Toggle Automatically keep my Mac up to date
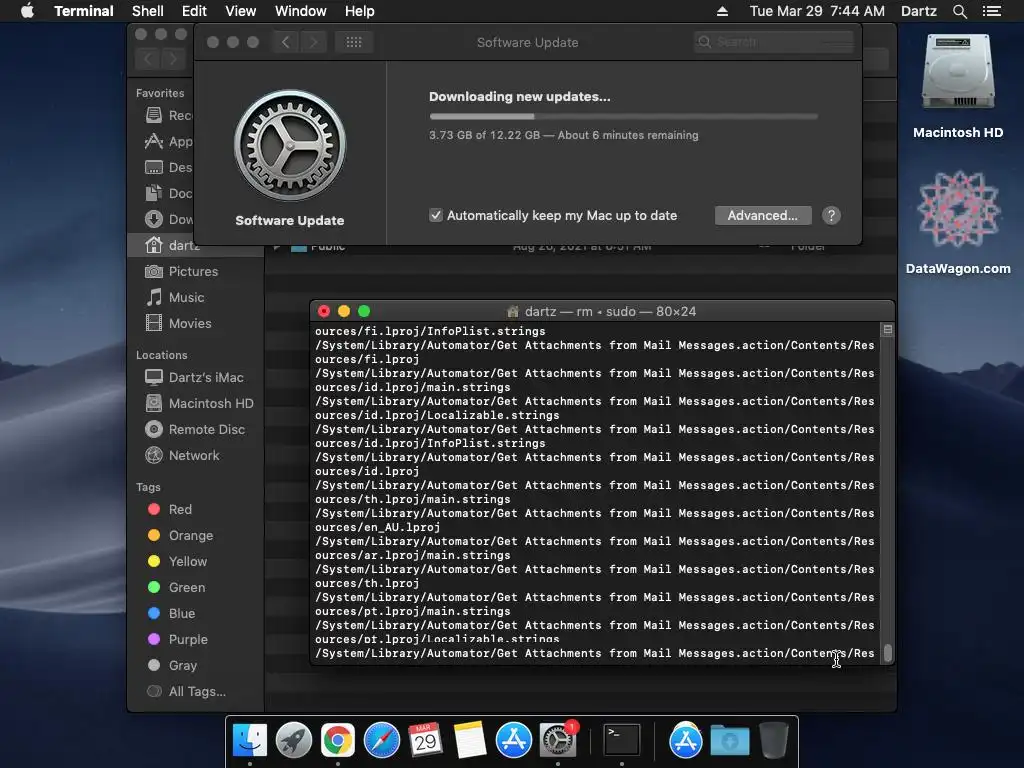This screenshot has width=1024, height=768. pos(436,216)
